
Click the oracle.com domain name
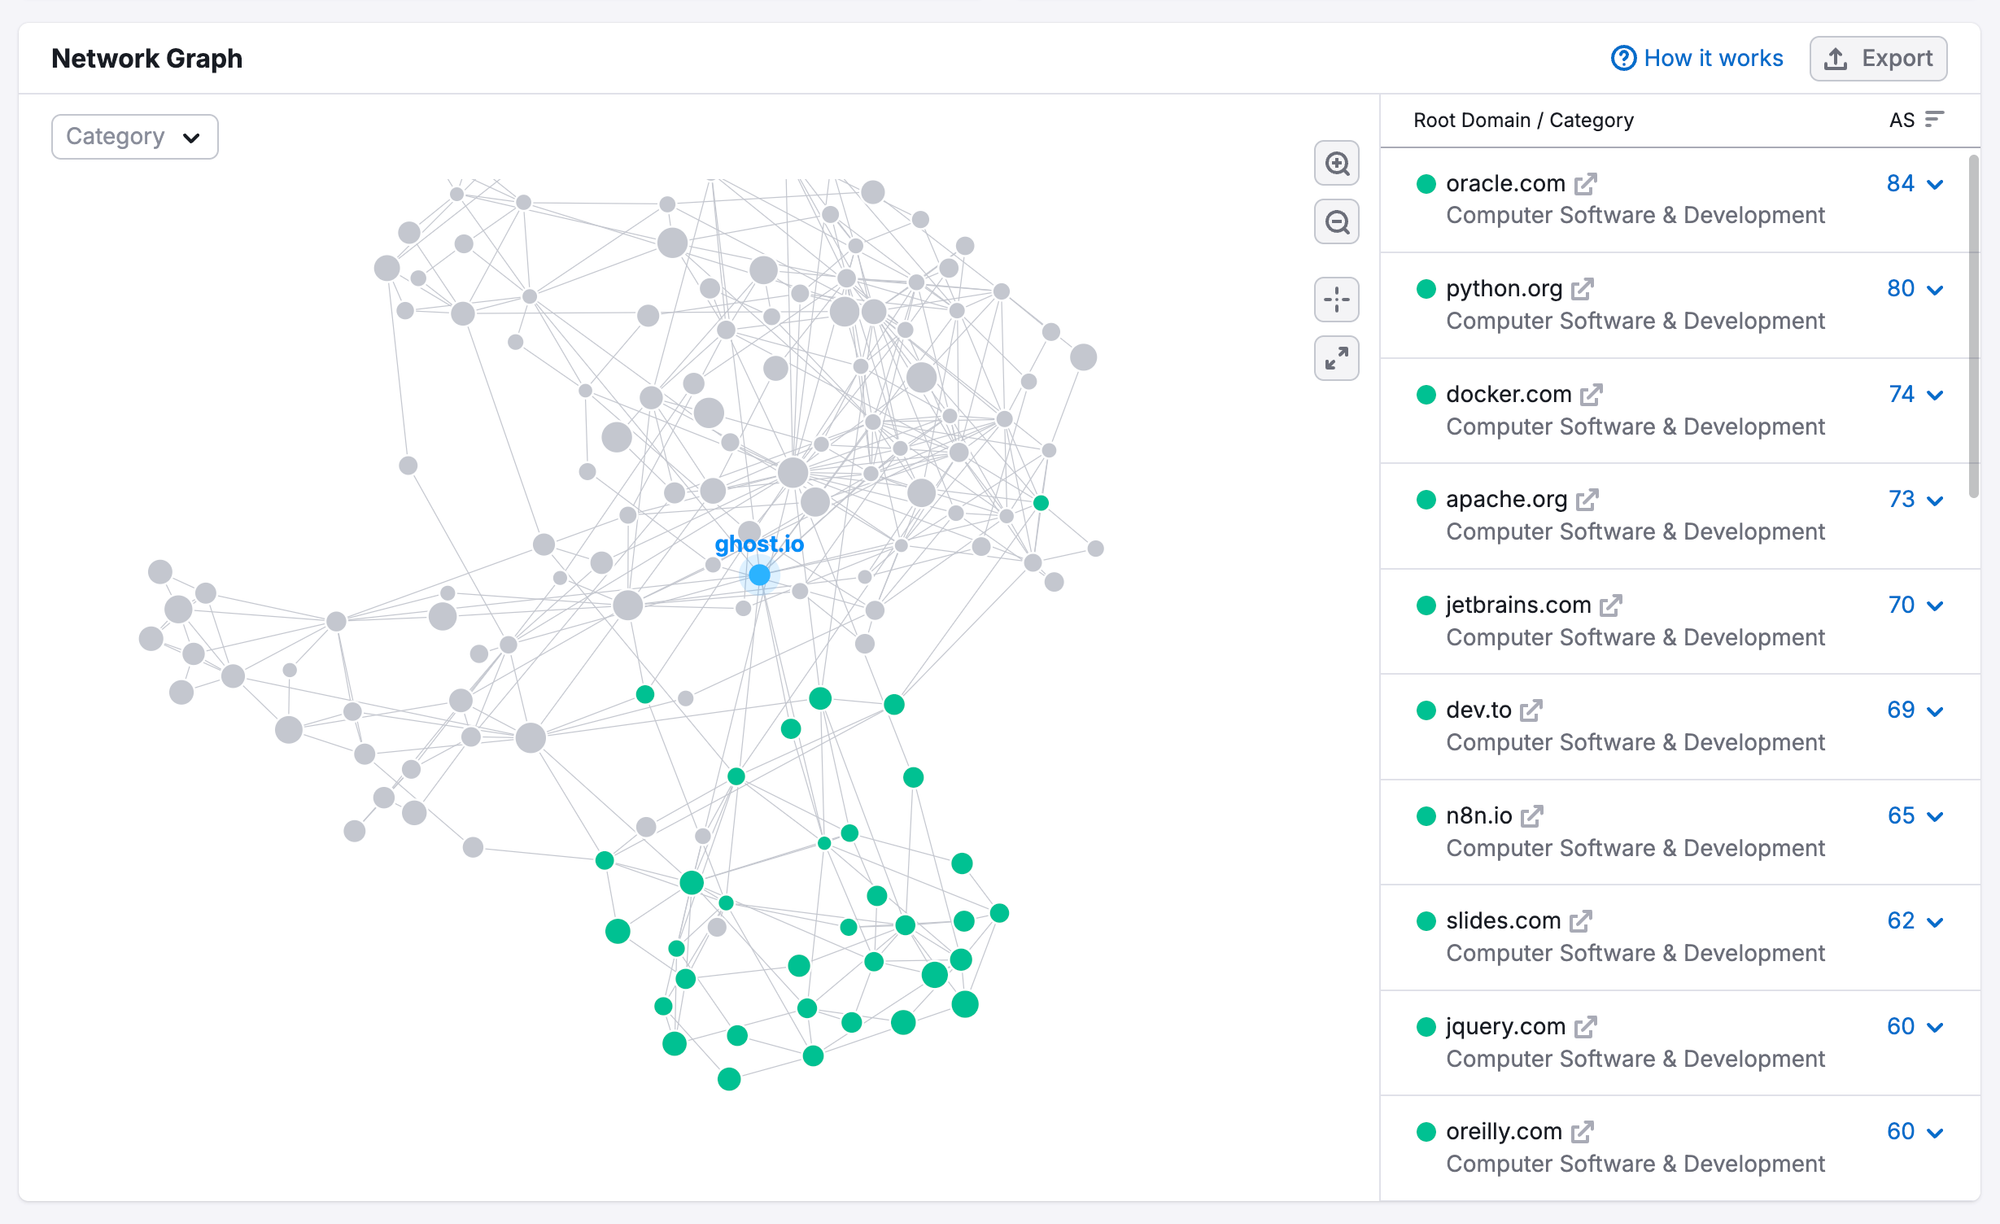point(1505,184)
